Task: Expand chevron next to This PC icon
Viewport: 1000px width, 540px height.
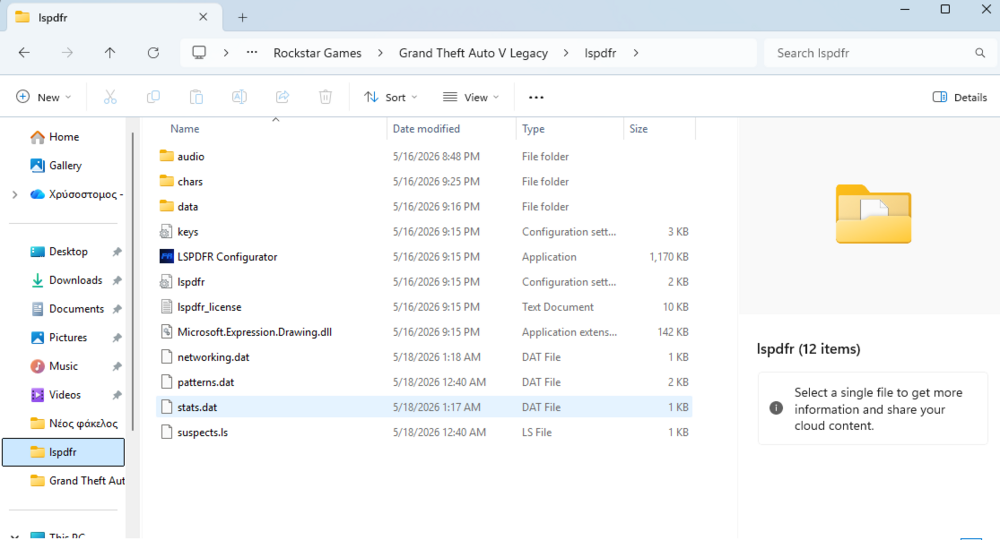Action: tap(226, 53)
